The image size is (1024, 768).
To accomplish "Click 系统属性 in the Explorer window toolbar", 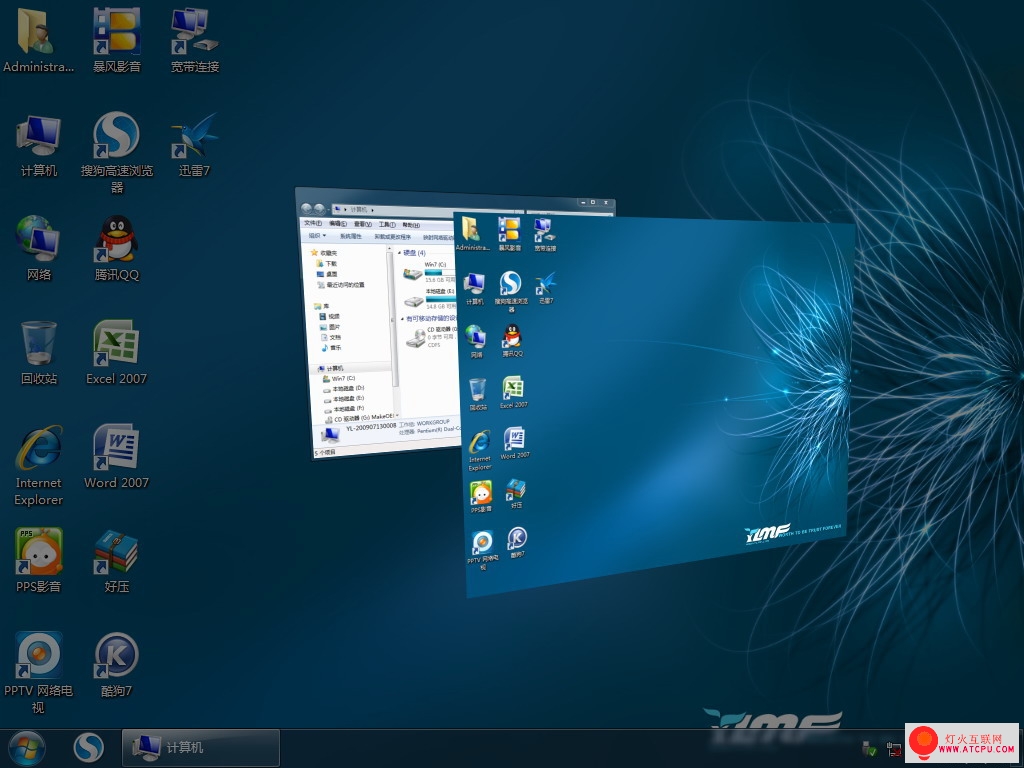I will pos(351,236).
